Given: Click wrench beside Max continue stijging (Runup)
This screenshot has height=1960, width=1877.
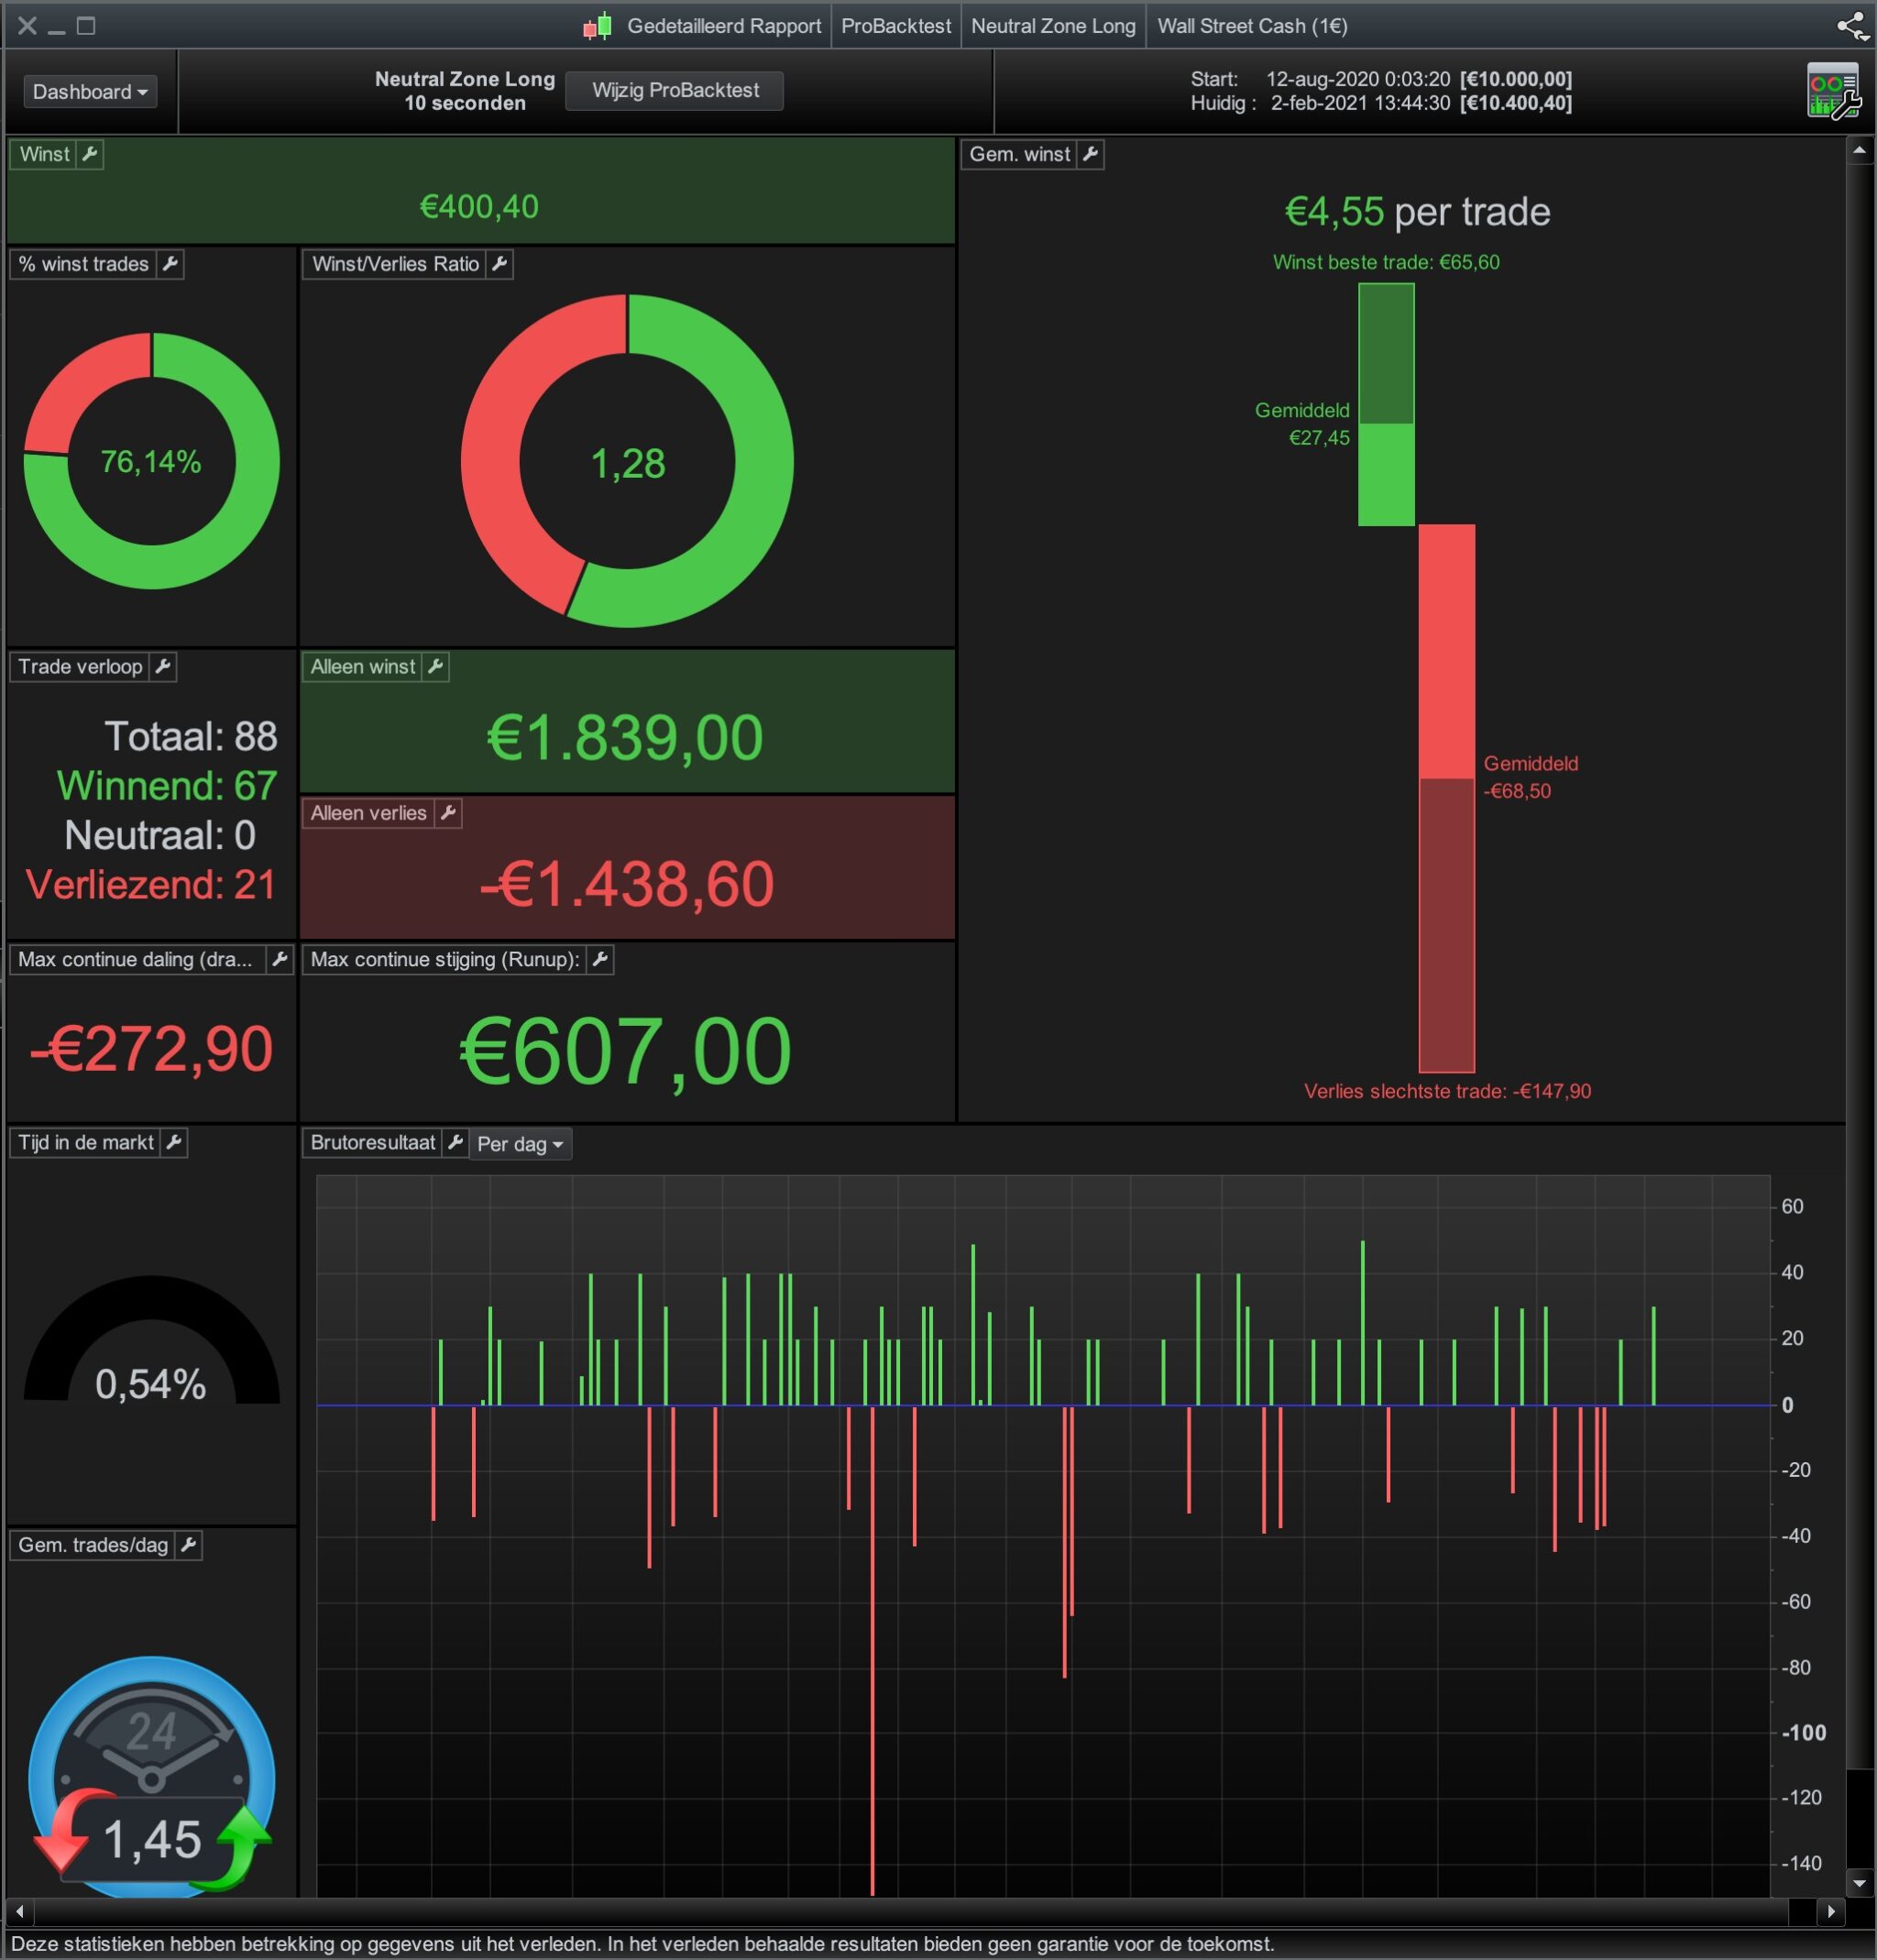Looking at the screenshot, I should [x=600, y=960].
